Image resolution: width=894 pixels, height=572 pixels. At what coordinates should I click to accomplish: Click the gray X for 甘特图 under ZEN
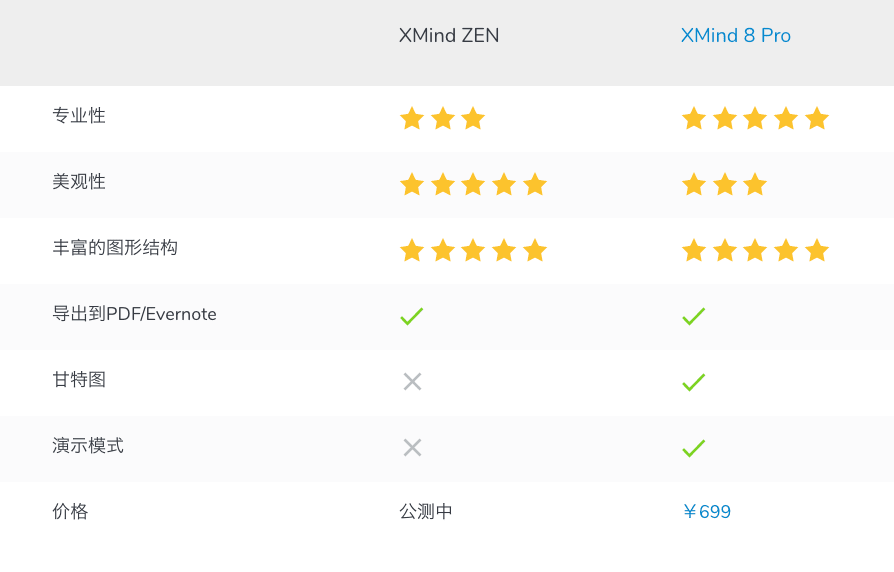point(412,381)
